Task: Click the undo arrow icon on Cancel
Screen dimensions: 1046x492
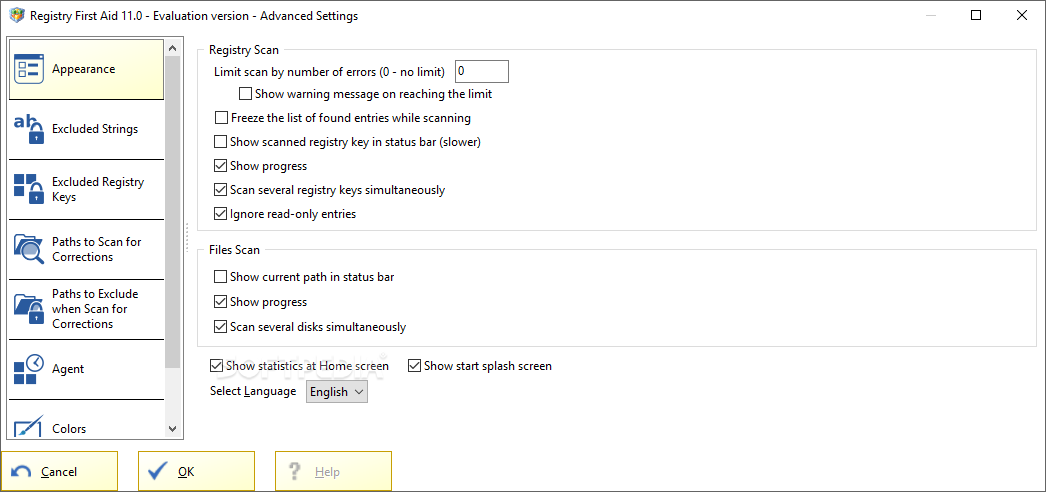Action: tap(21, 472)
